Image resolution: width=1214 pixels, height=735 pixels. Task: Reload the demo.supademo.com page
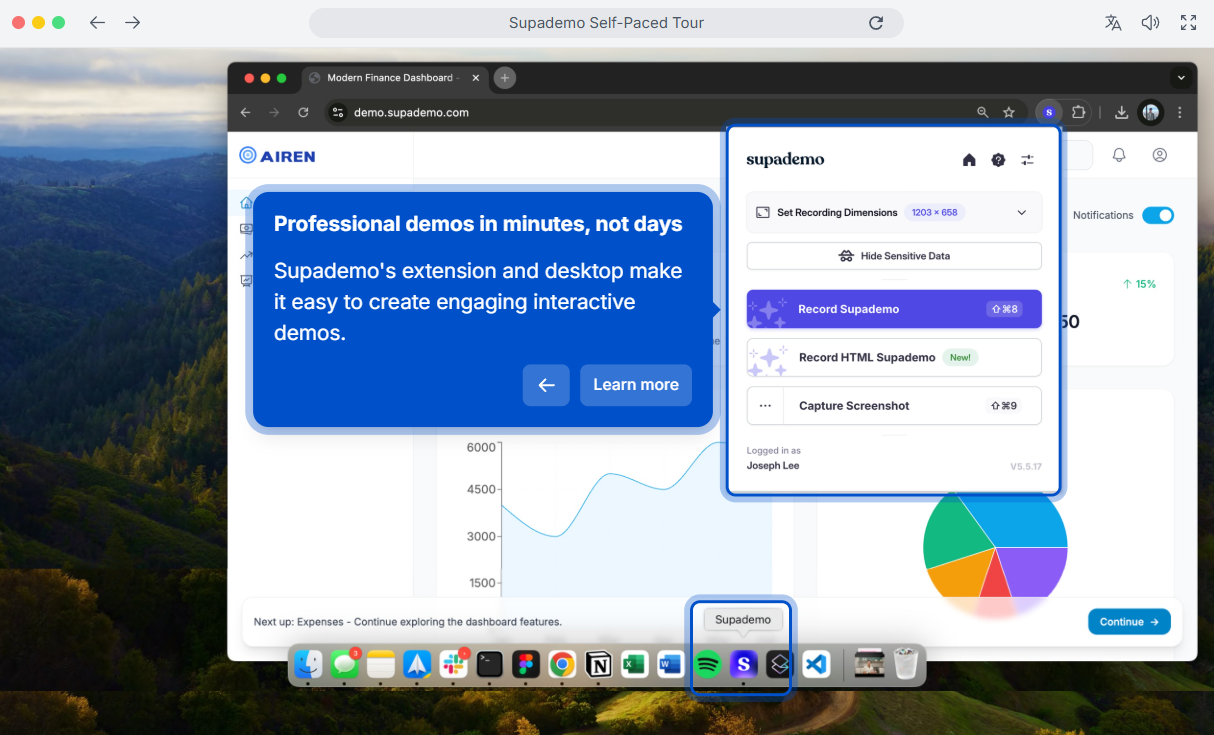click(303, 112)
